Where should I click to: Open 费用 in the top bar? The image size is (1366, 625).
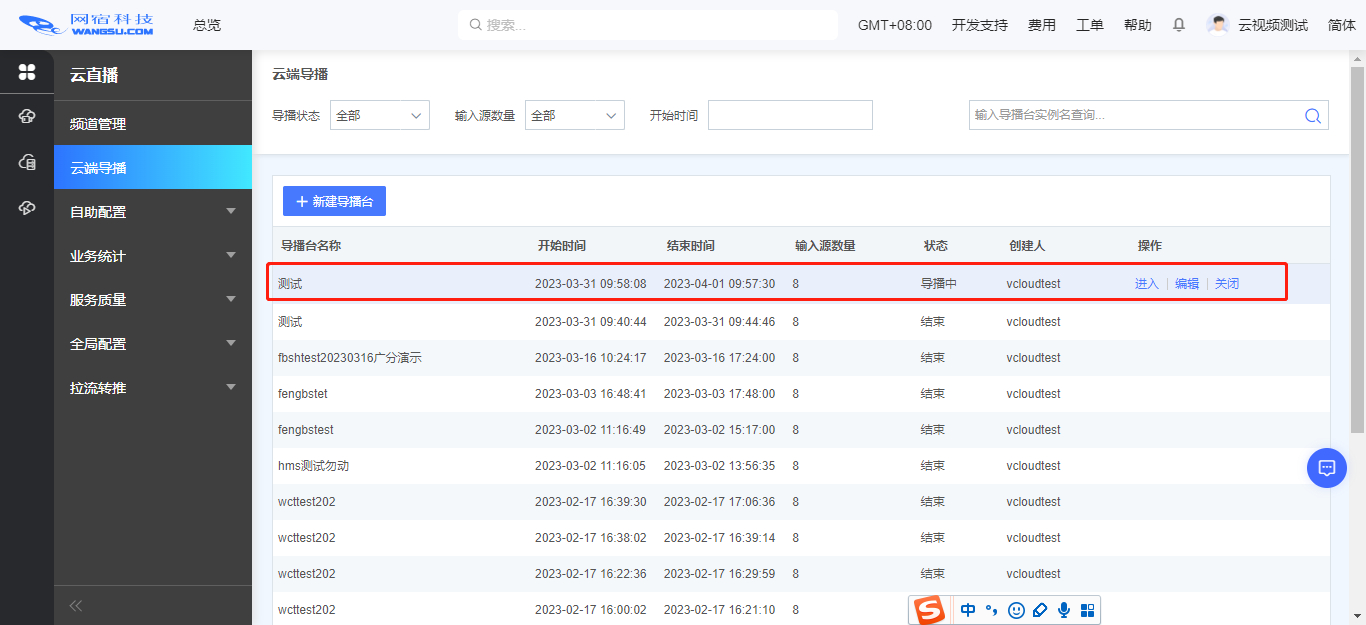click(1042, 25)
